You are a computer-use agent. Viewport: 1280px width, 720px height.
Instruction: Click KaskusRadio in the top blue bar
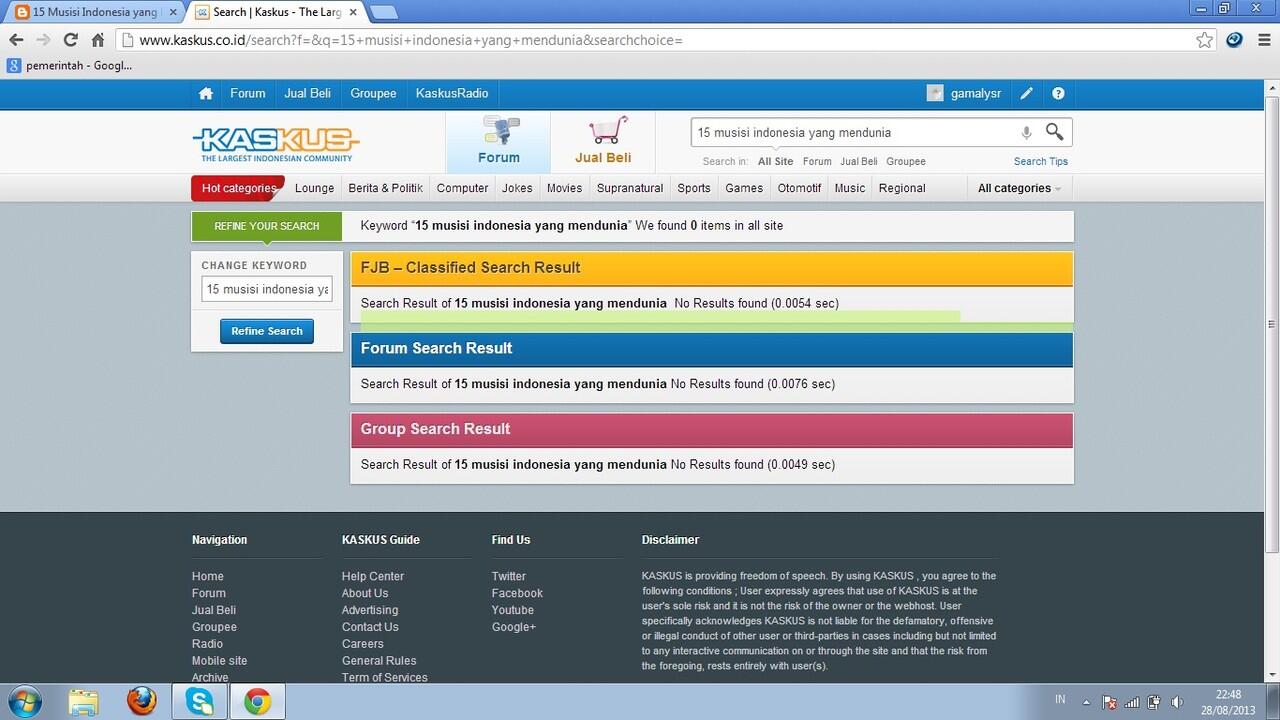[x=452, y=93]
